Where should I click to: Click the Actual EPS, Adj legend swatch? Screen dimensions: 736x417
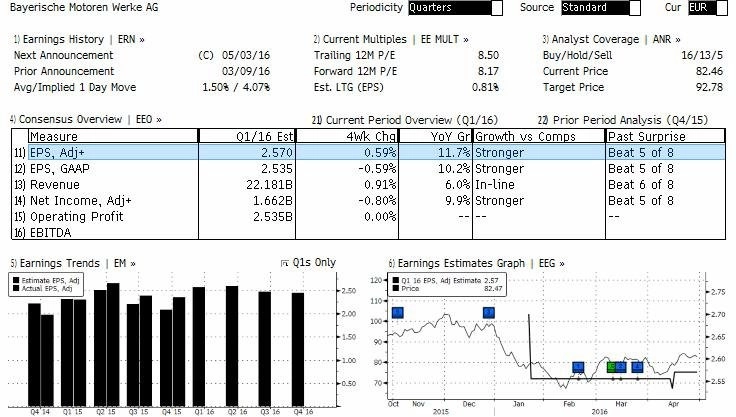click(16, 288)
